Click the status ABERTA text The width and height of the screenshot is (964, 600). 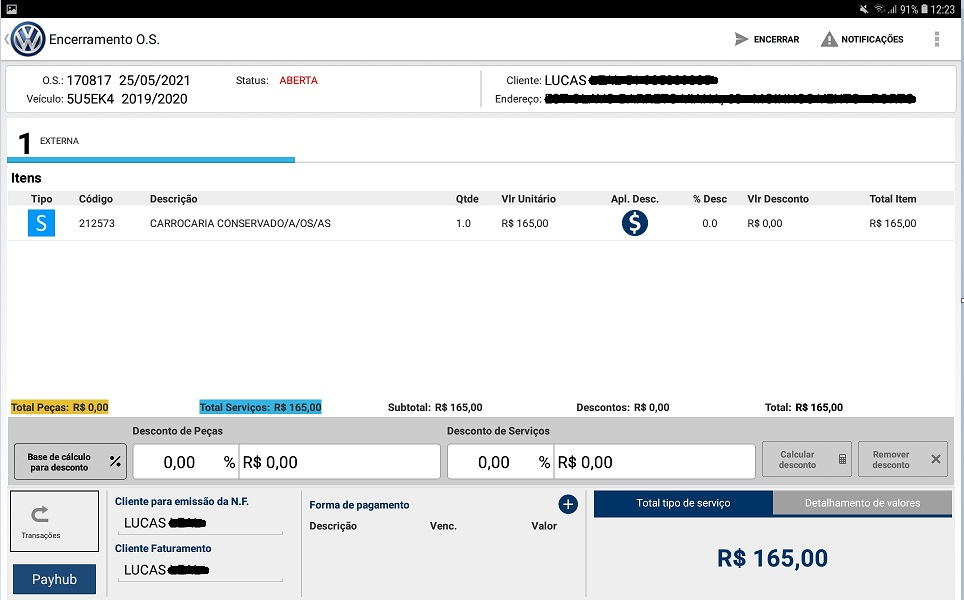click(298, 81)
